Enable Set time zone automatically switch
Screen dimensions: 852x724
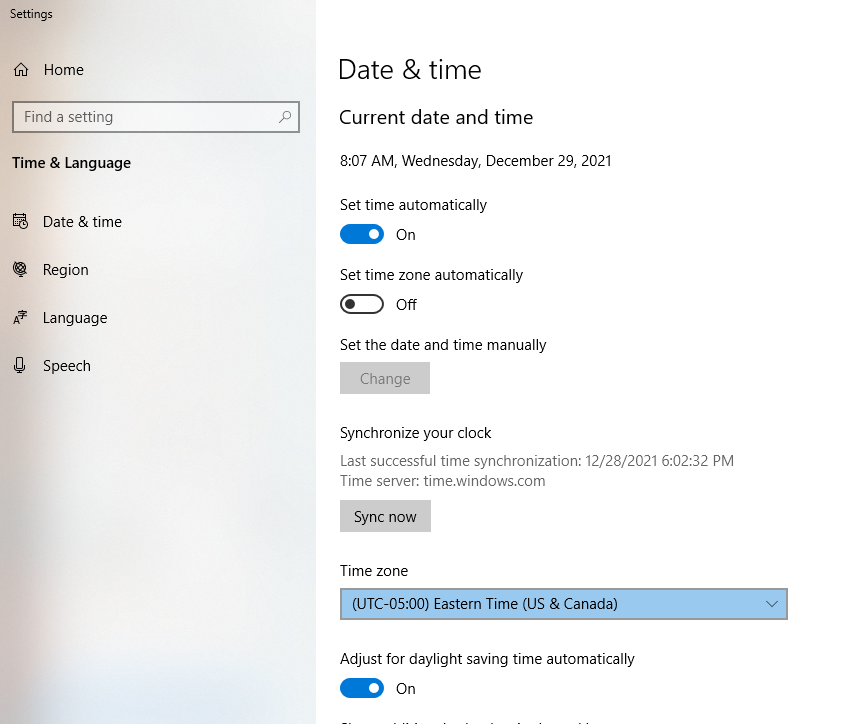point(362,304)
